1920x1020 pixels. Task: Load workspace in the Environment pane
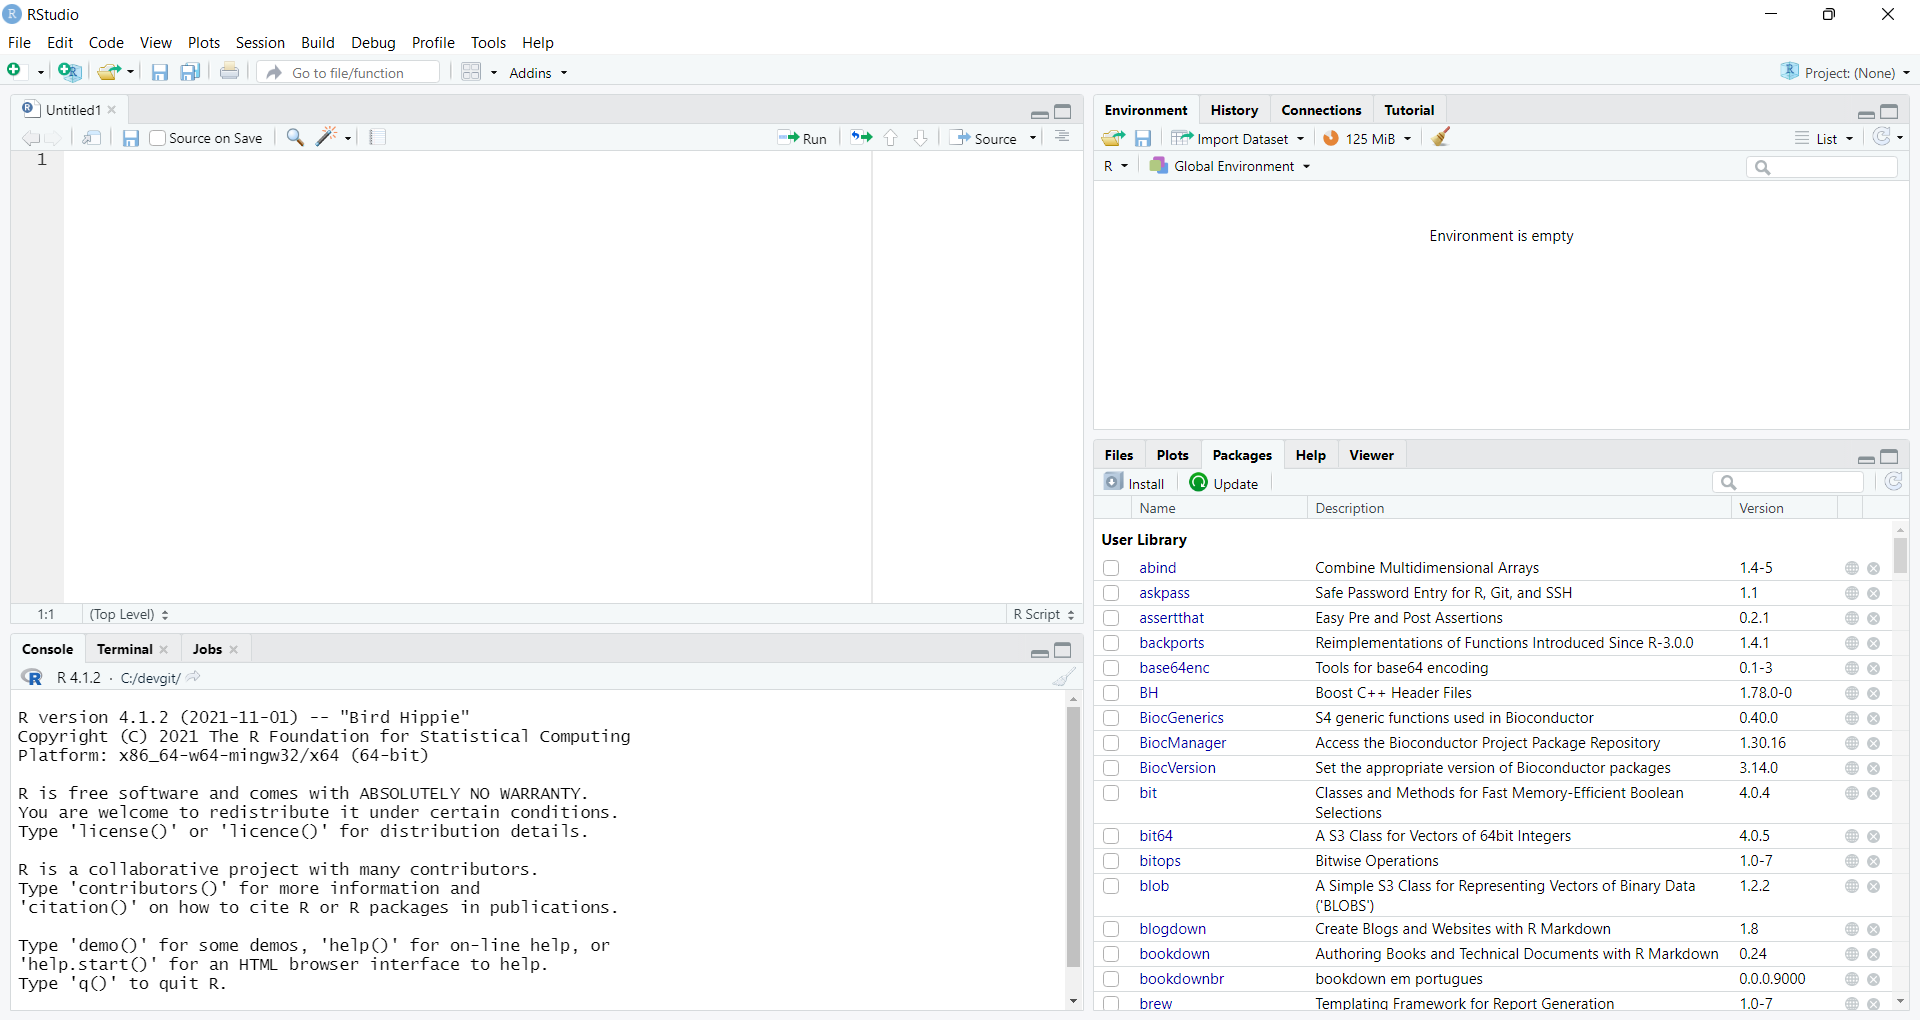[1113, 138]
